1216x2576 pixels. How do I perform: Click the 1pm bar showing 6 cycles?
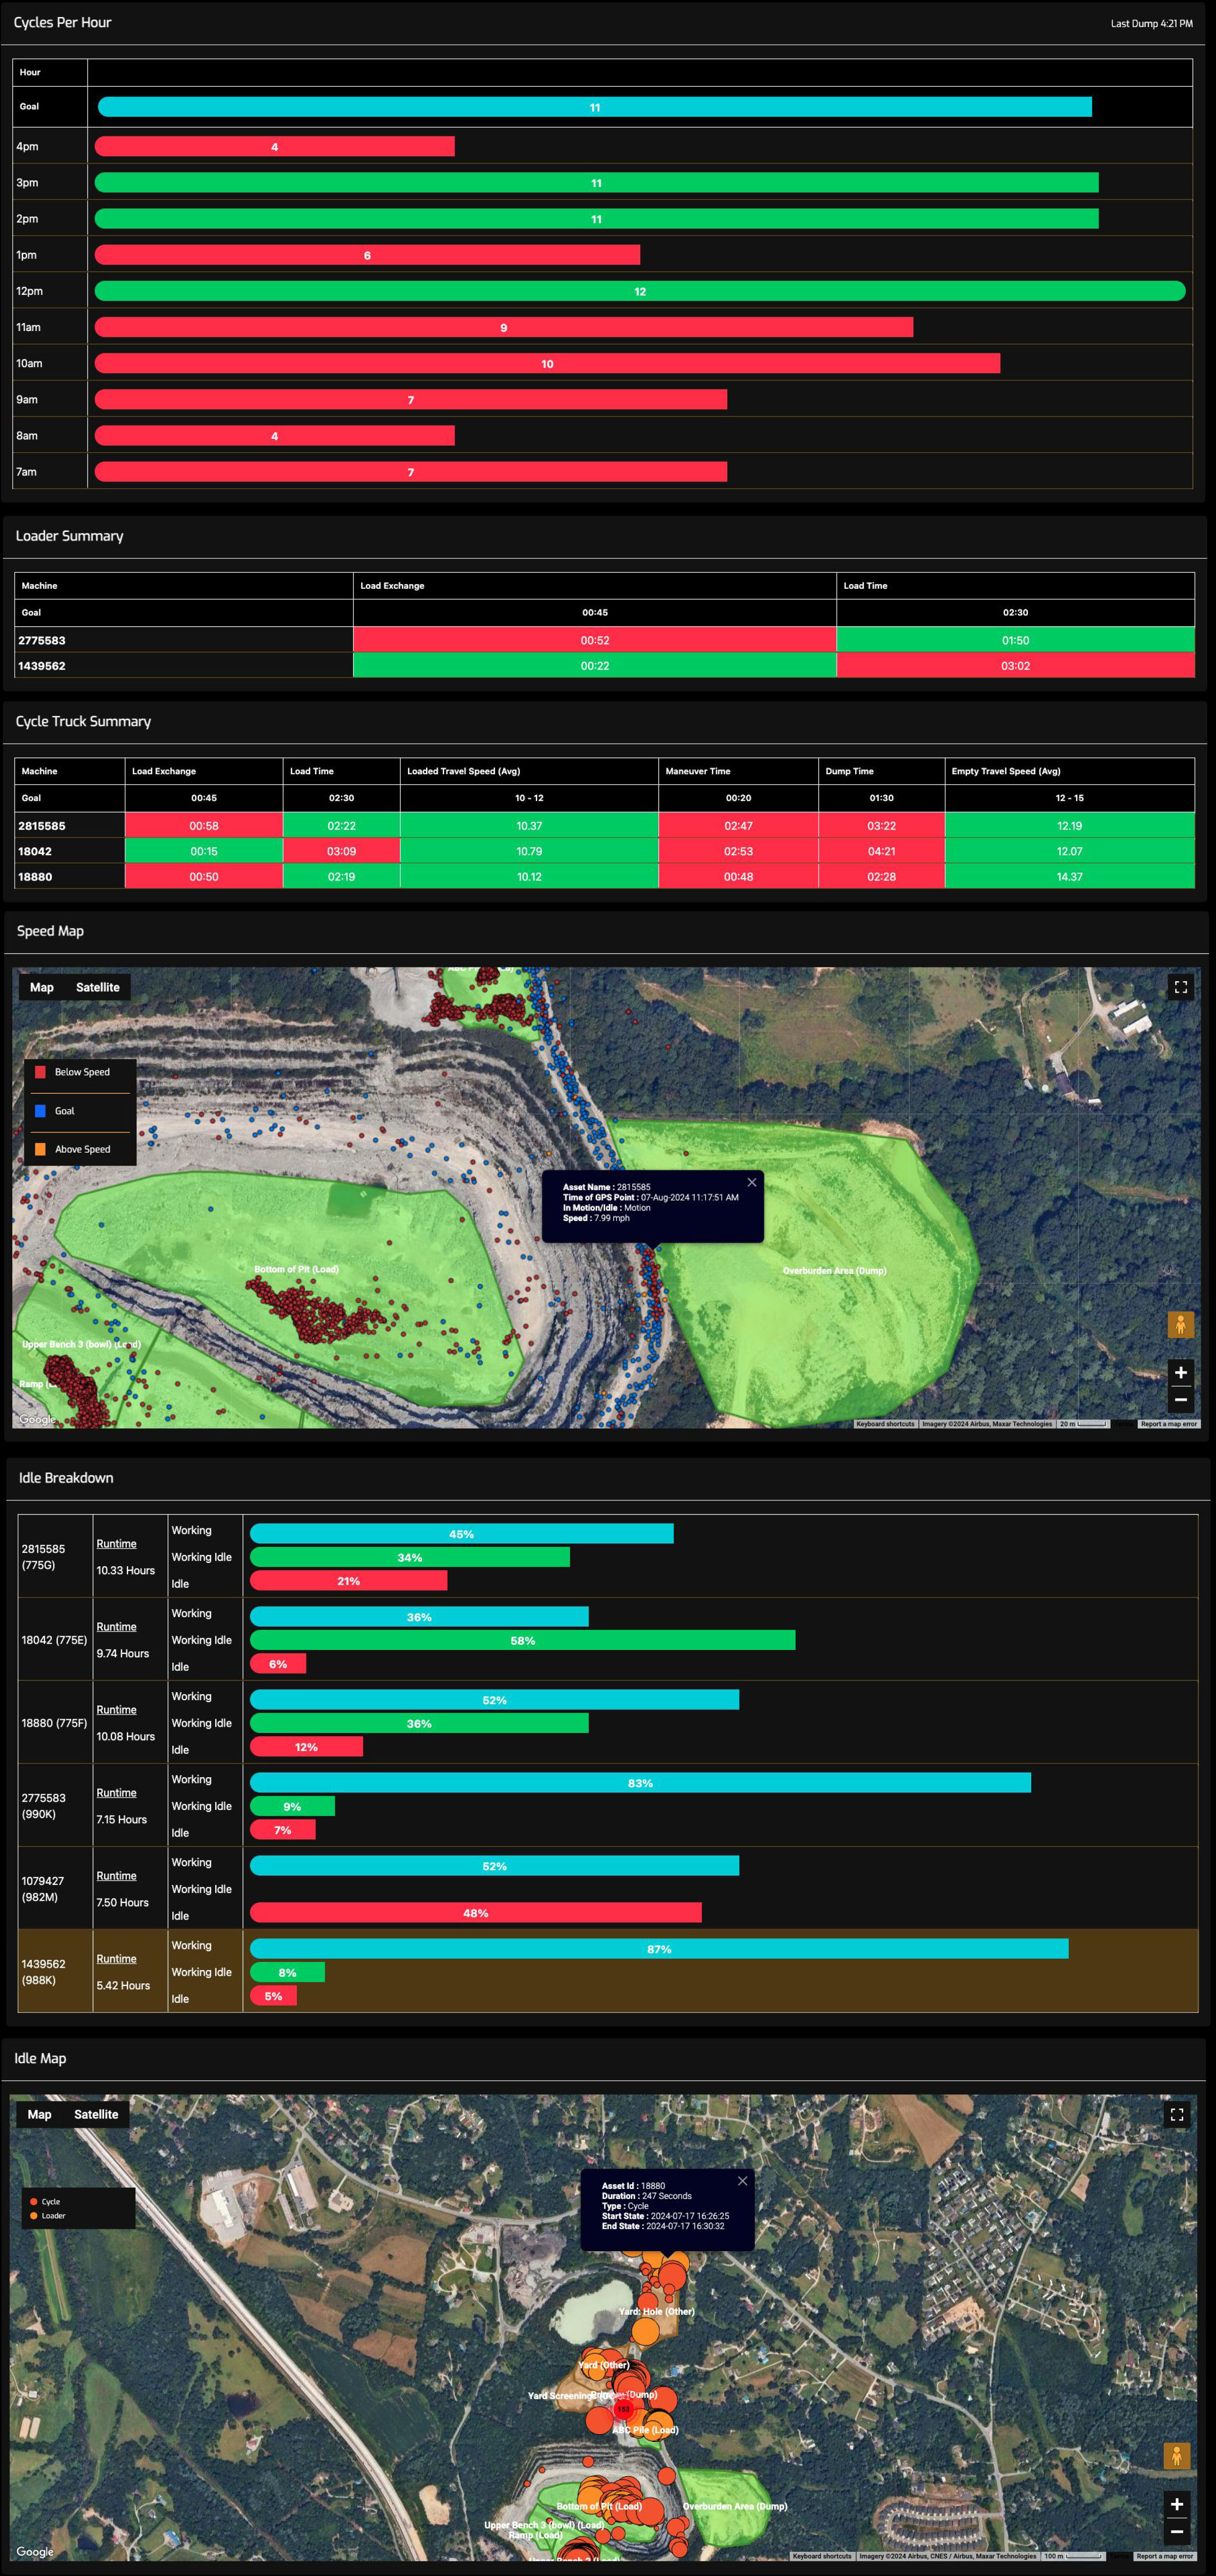click(367, 255)
